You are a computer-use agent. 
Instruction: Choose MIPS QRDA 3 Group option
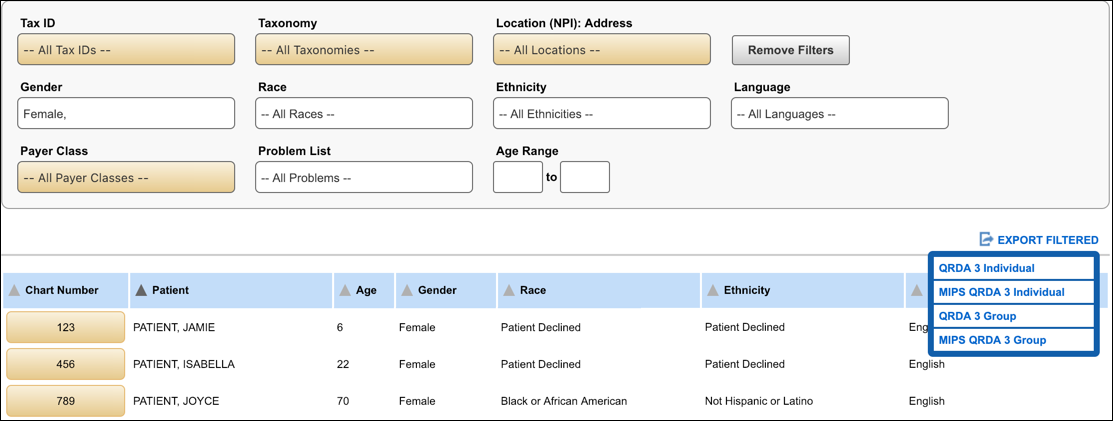[x=992, y=340]
